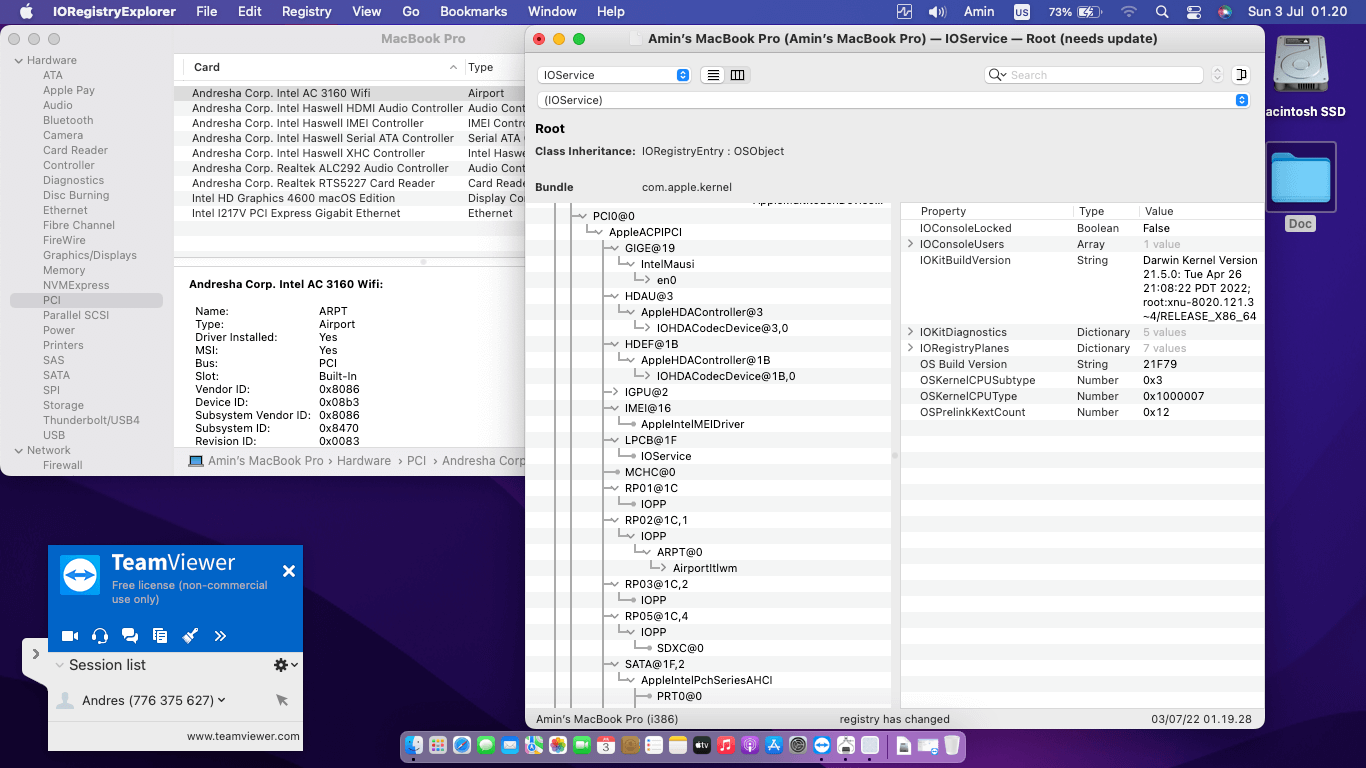
Task: Click the TeamViewer headset audio icon
Action: point(100,636)
